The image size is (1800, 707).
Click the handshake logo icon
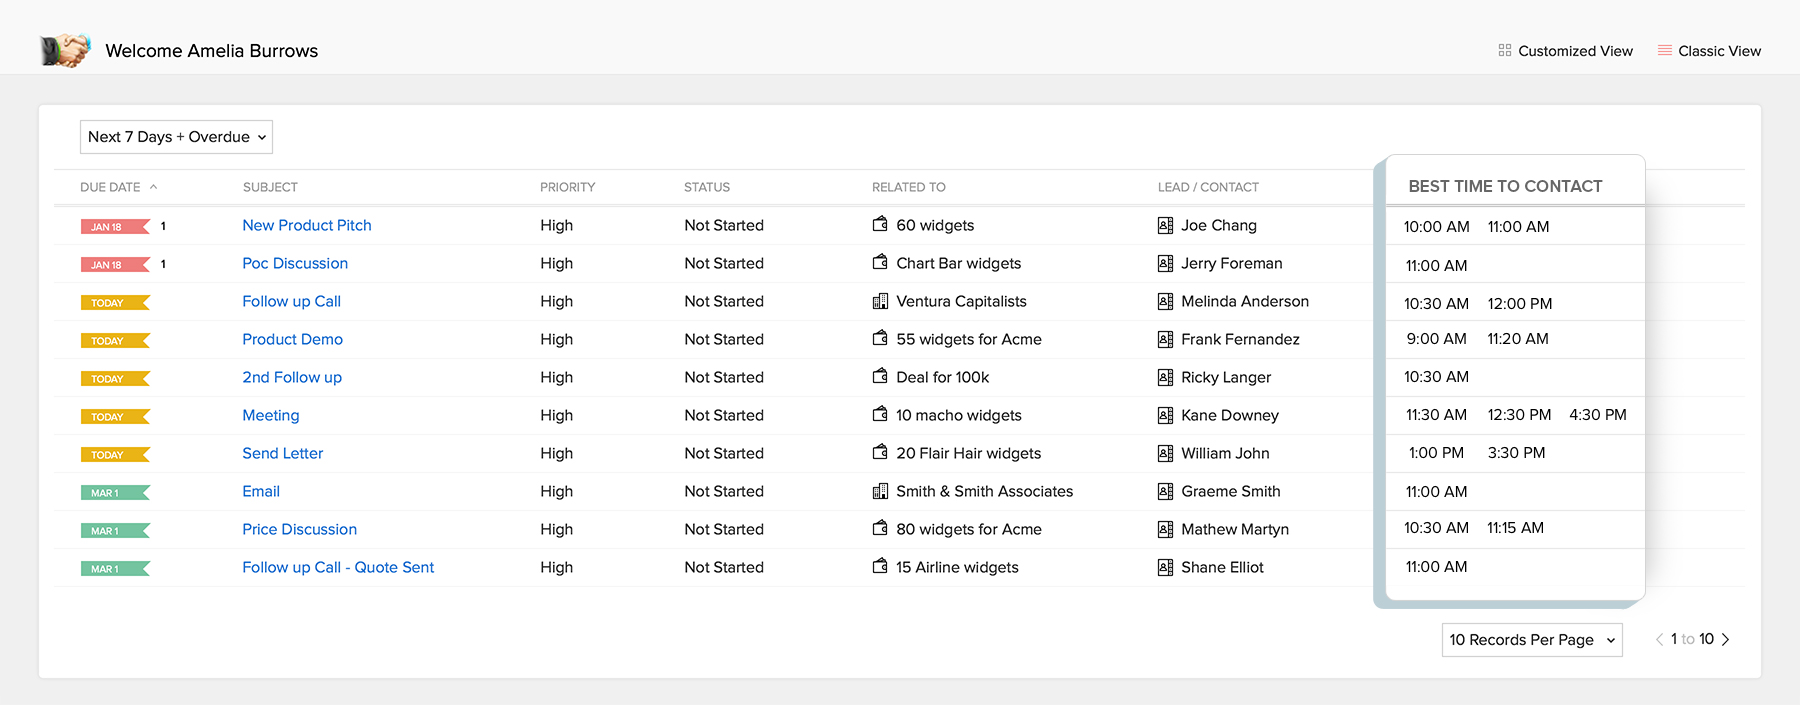65,50
